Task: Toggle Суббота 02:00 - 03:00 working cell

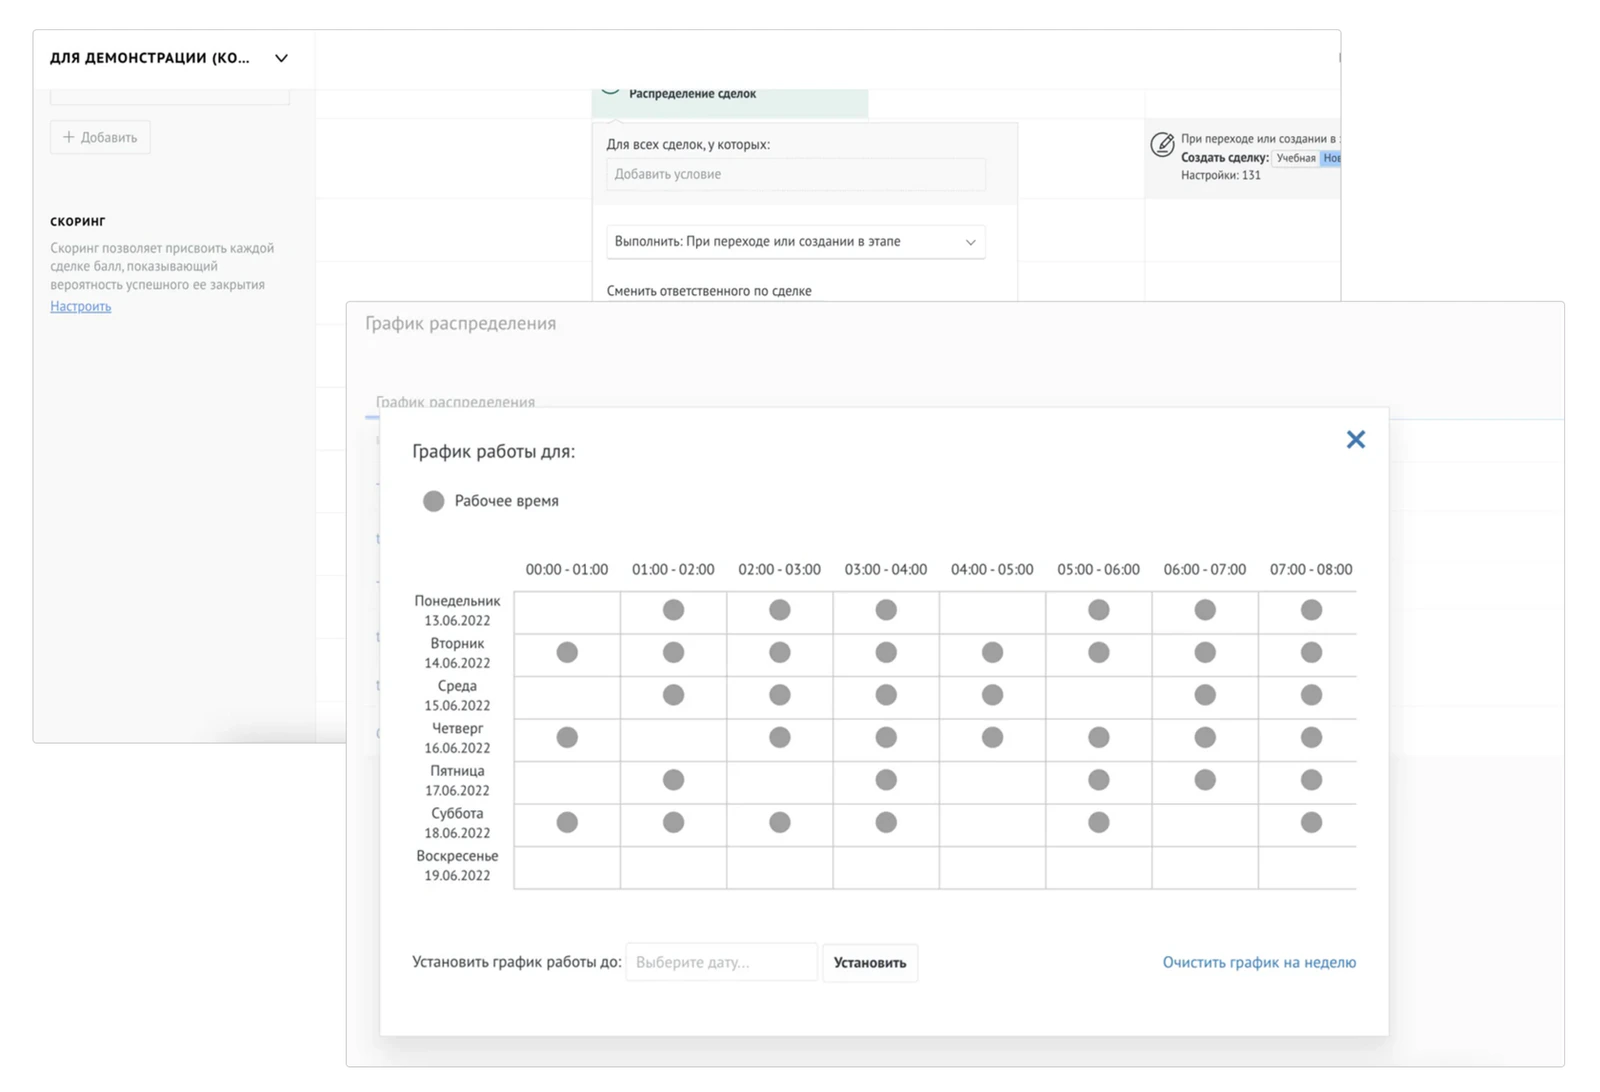Action: [x=779, y=822]
